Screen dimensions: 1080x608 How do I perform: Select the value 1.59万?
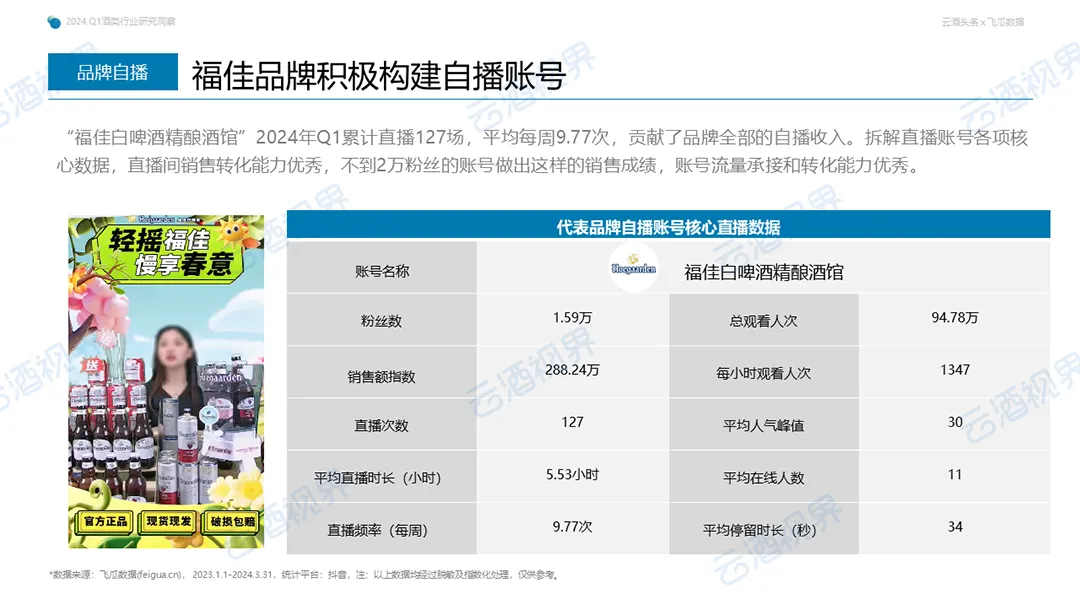coord(572,317)
